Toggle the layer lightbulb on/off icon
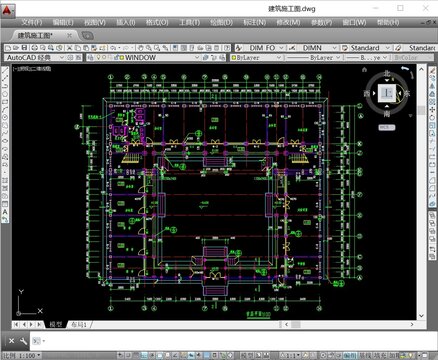 coord(98,57)
